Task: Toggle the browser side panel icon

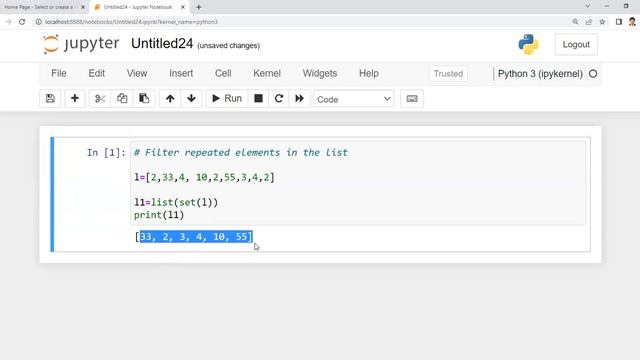Action: coord(619,22)
